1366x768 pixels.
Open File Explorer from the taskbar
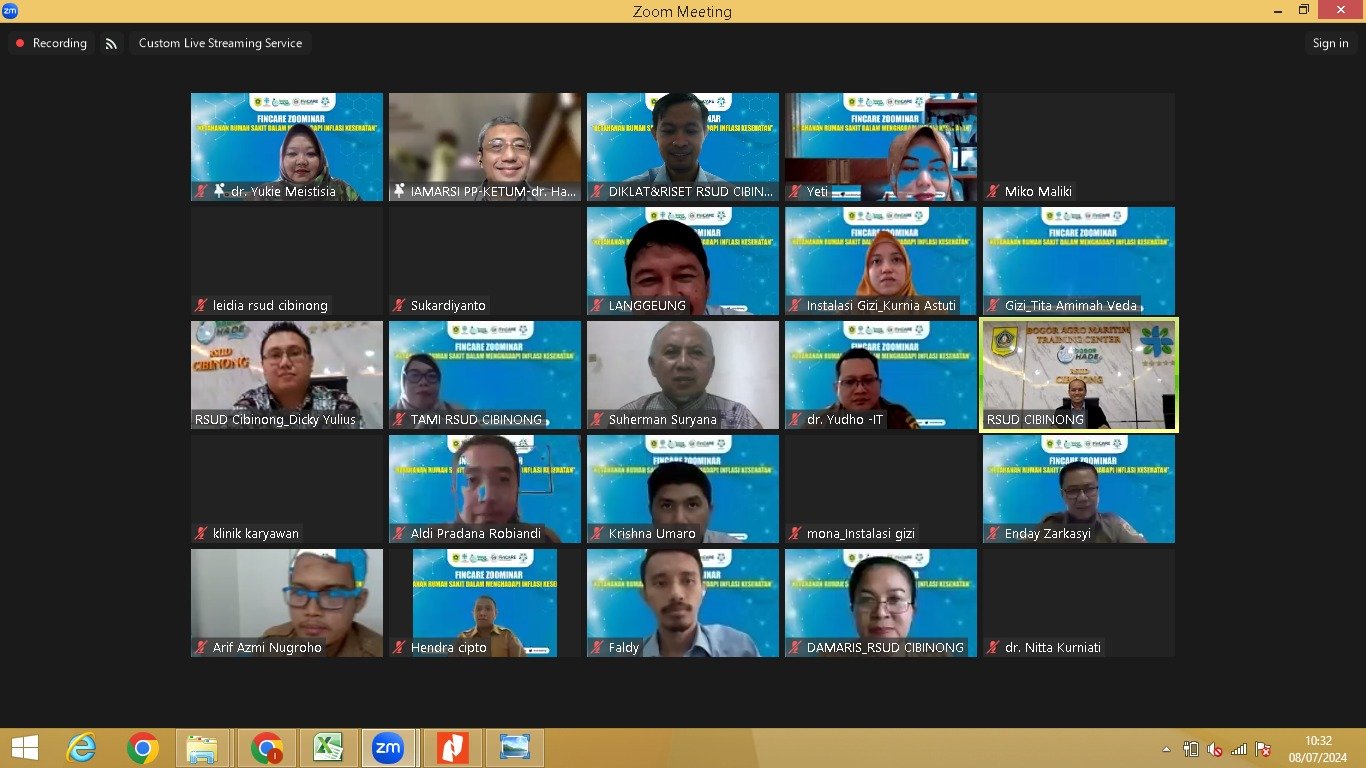[x=201, y=748]
